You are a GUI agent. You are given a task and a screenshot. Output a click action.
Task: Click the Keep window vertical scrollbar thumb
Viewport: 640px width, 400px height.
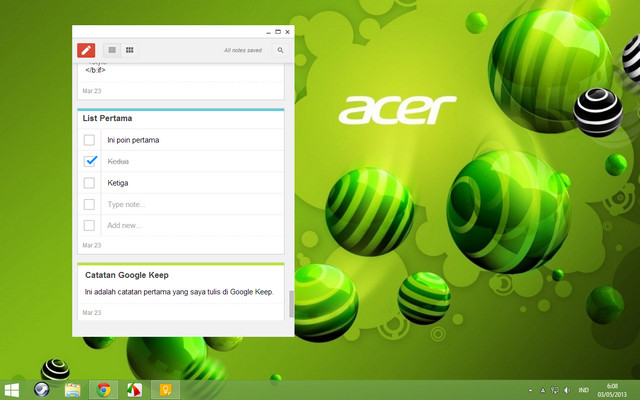tap(291, 304)
